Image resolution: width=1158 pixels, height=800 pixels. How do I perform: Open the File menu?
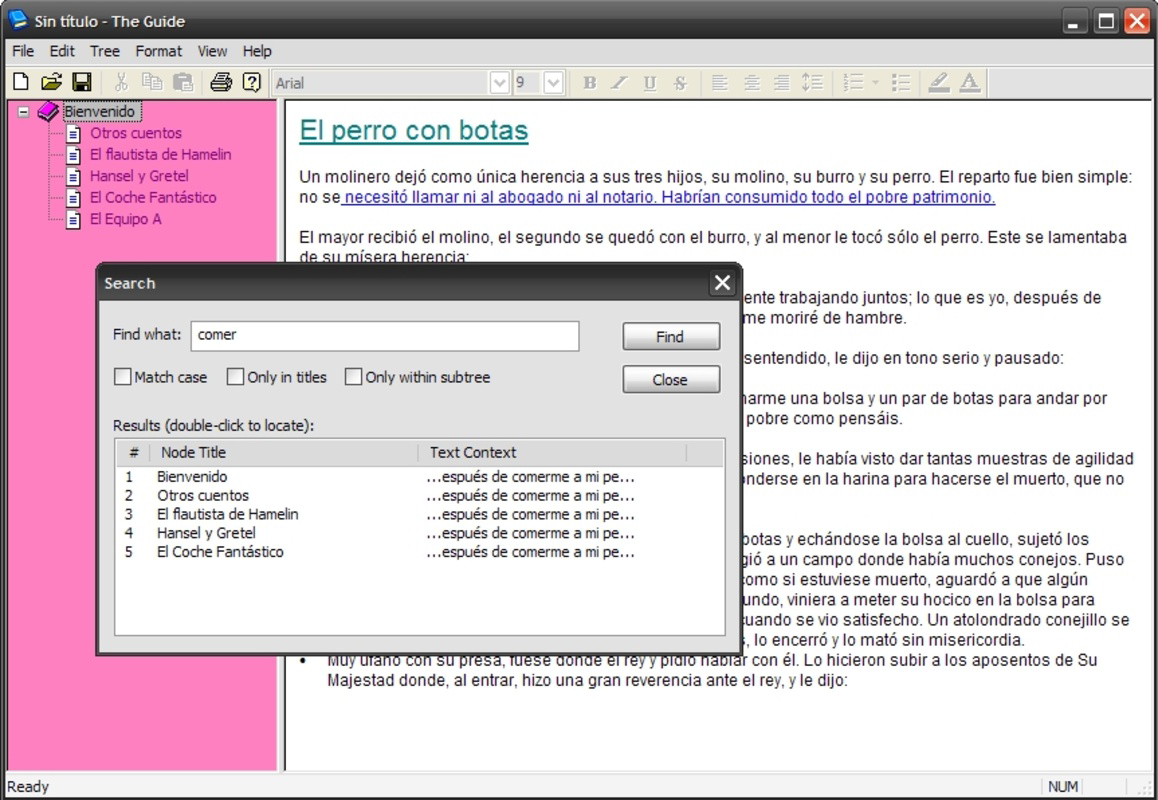[x=23, y=51]
